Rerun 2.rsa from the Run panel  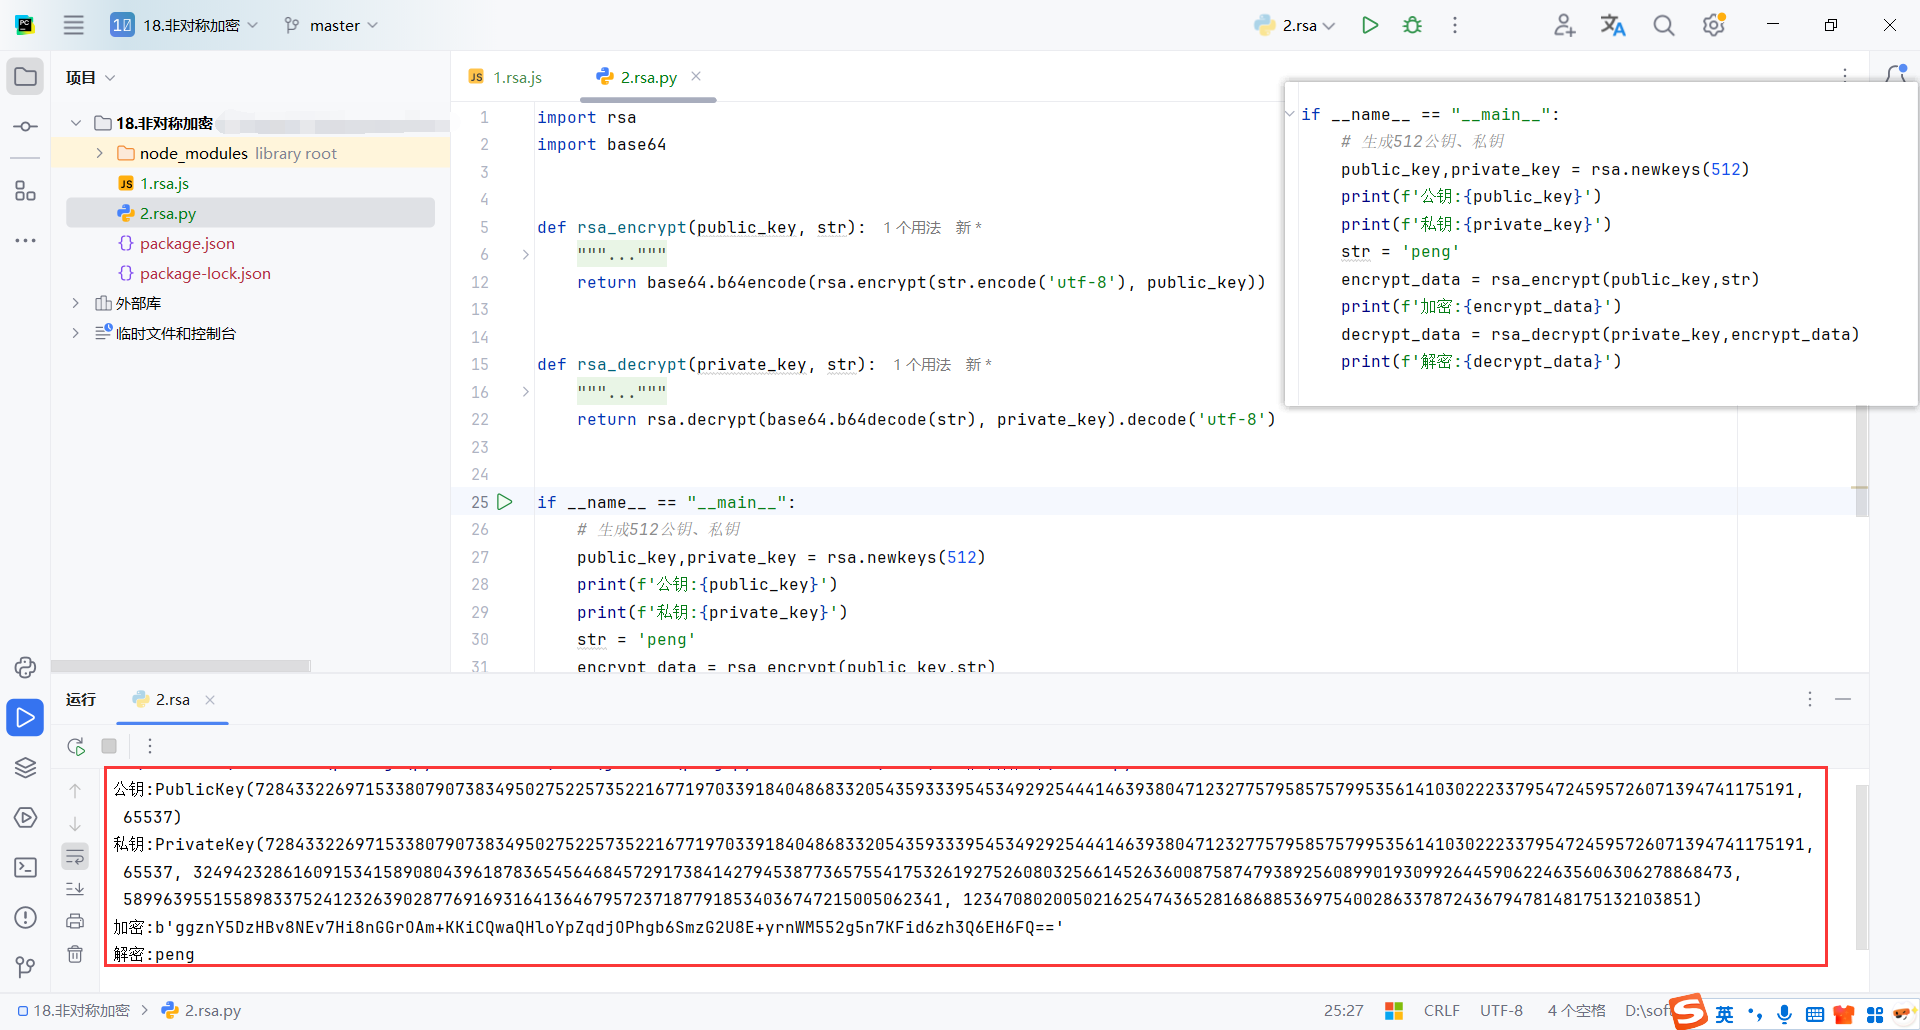click(x=76, y=746)
